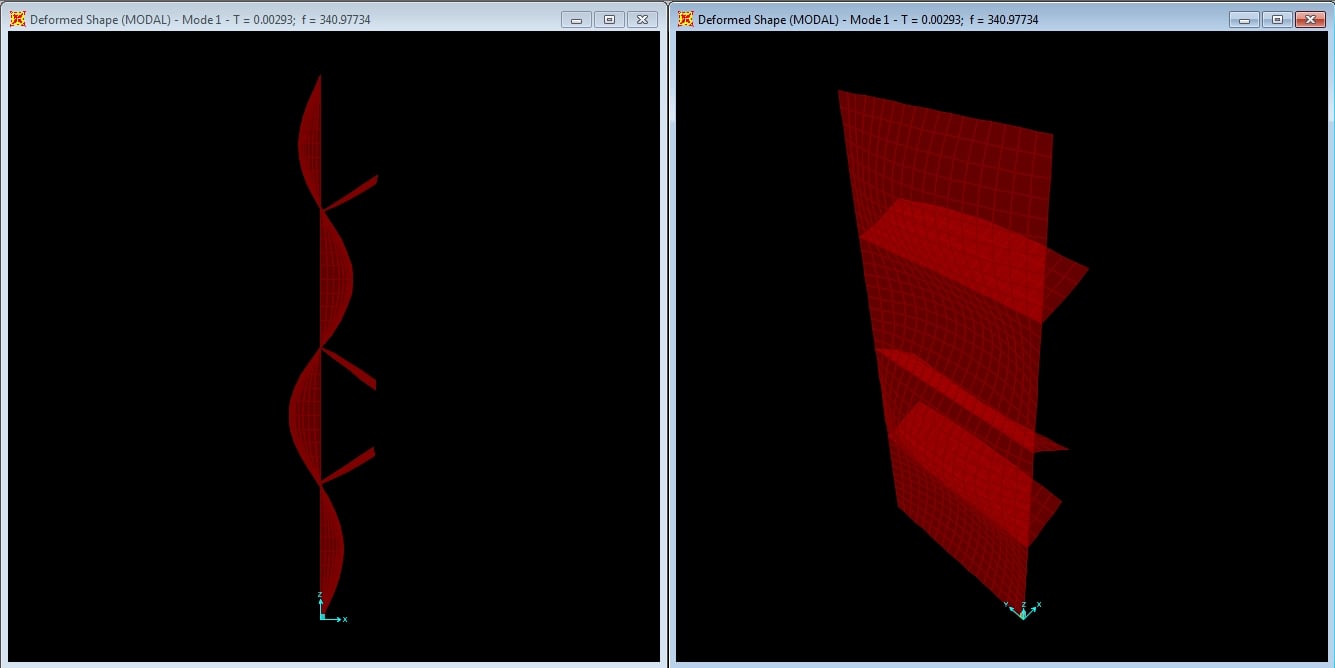Maximize the right Deformed Shape window
Image resolution: width=1335 pixels, height=668 pixels.
(1277, 19)
